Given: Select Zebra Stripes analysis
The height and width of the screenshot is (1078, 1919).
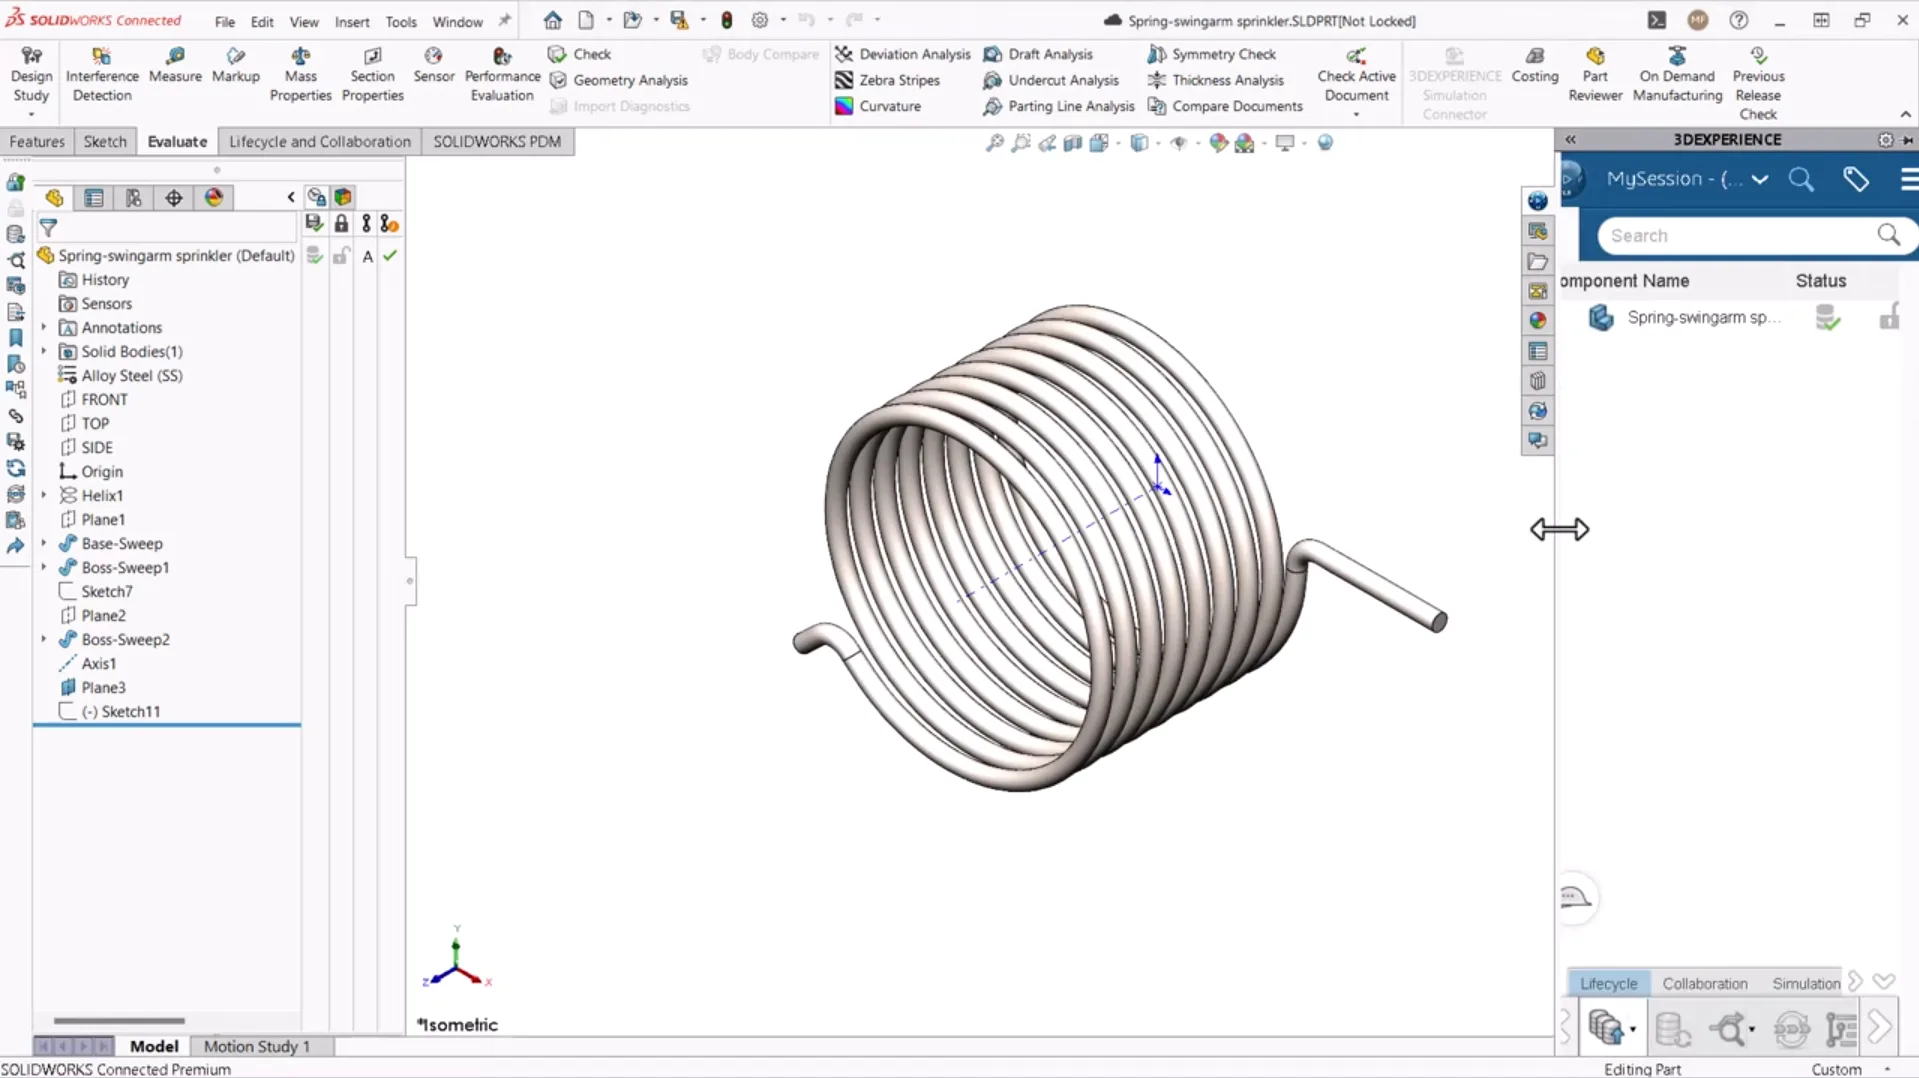Looking at the screenshot, I should tap(887, 80).
